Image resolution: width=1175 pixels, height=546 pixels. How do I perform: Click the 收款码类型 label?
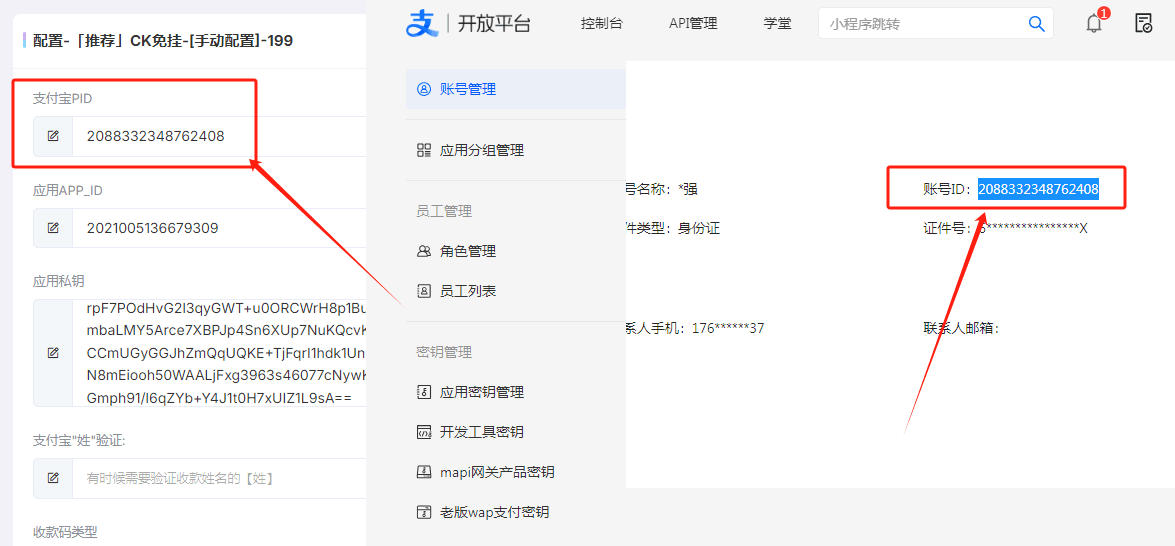click(x=65, y=533)
